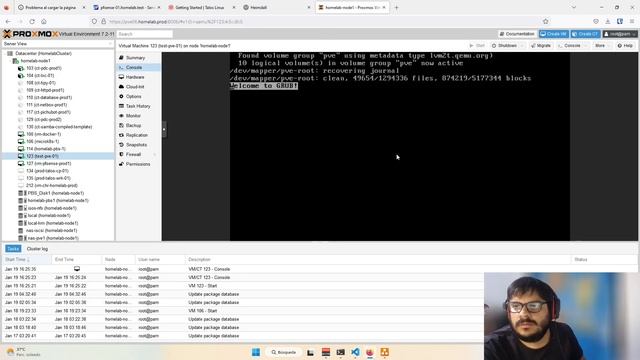Select container 110 (ct-database-prod1)
This screenshot has width=640, height=360.
[49, 98]
